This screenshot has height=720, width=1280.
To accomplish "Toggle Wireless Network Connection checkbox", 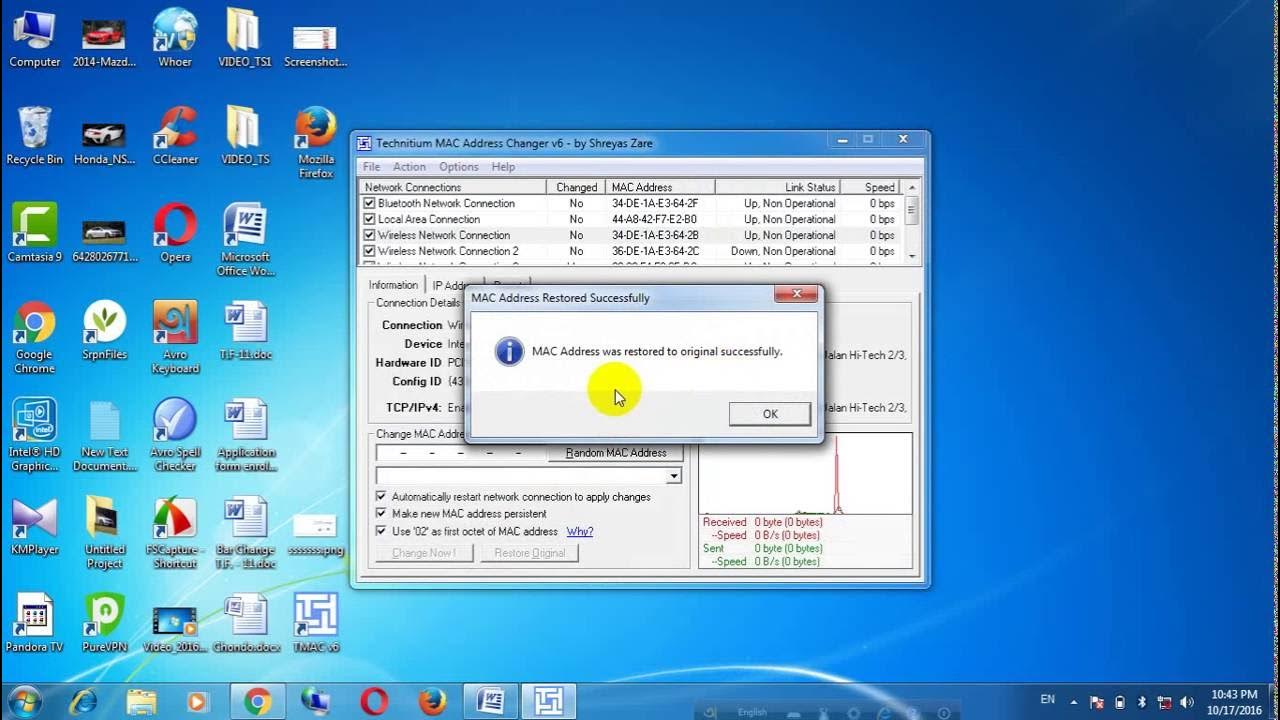I will point(369,235).
